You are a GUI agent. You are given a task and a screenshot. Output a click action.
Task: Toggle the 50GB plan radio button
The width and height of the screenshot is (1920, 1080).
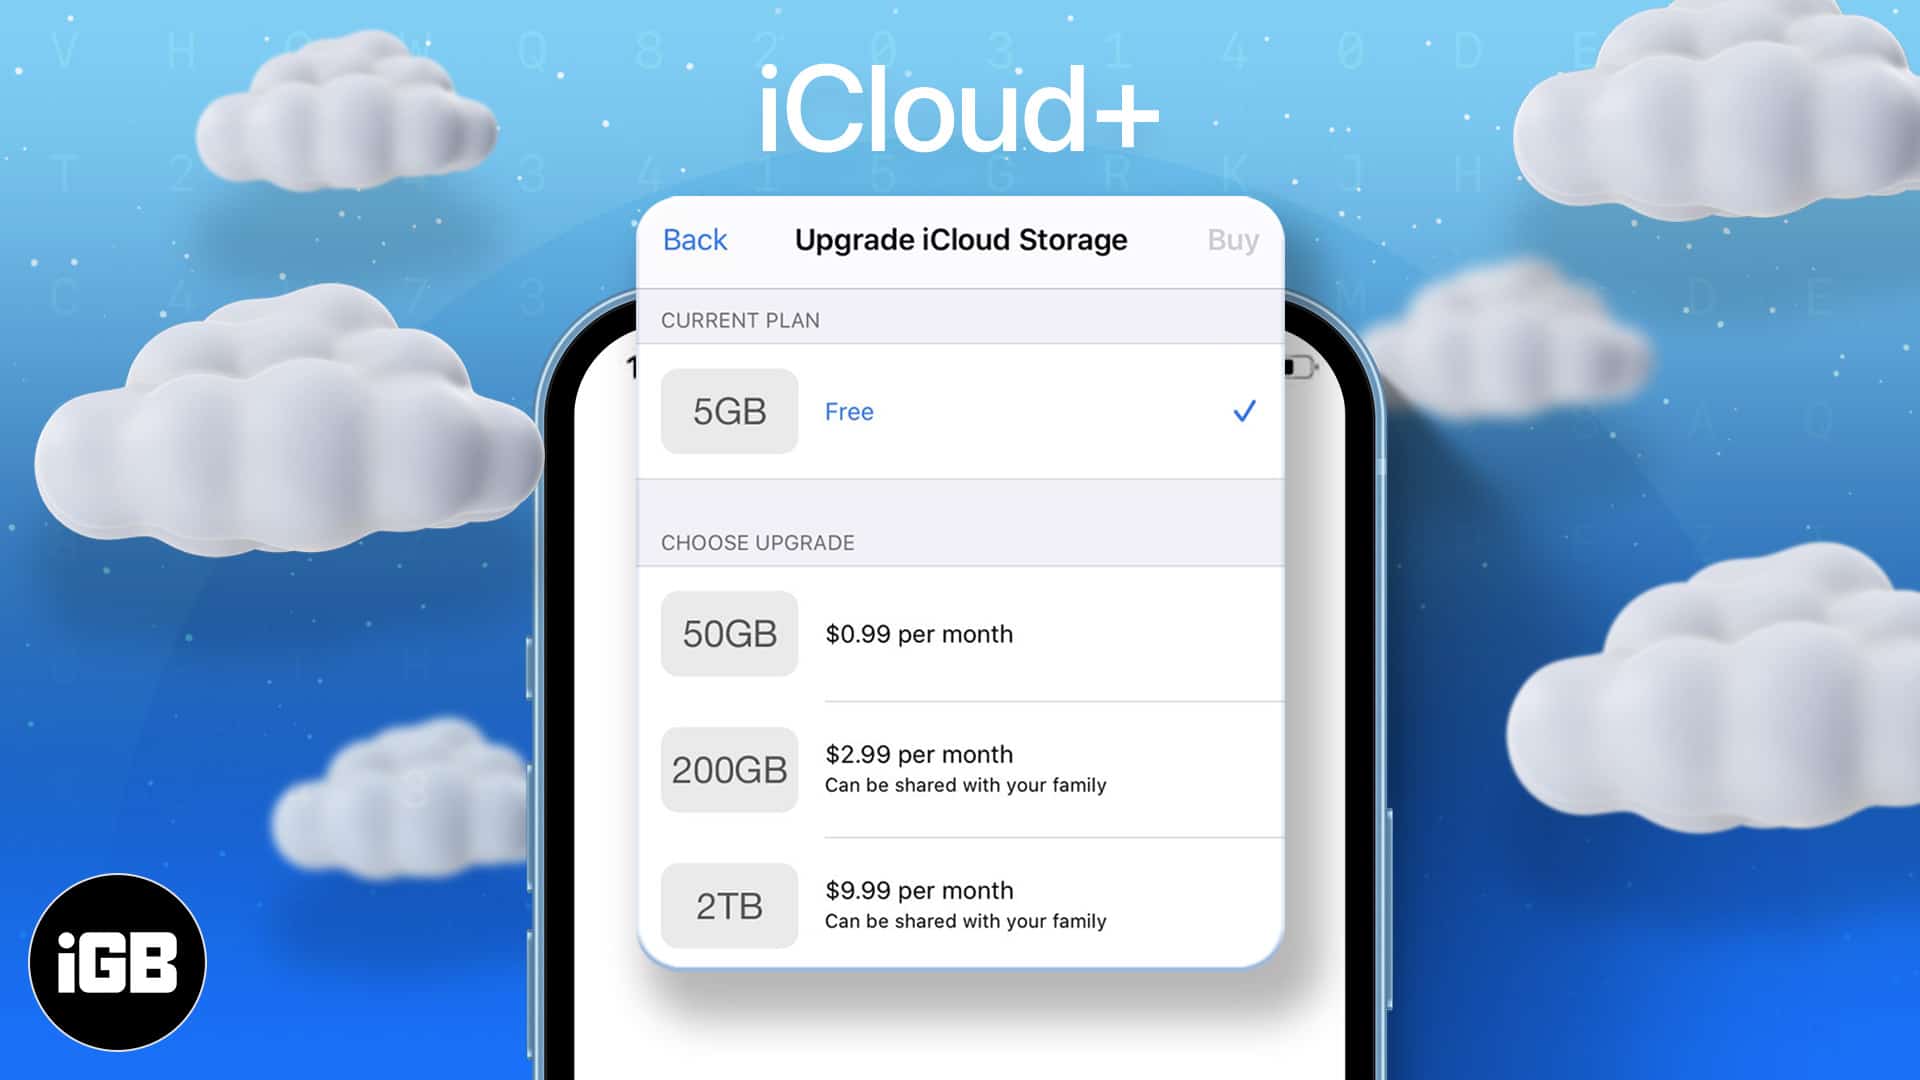(x=960, y=634)
